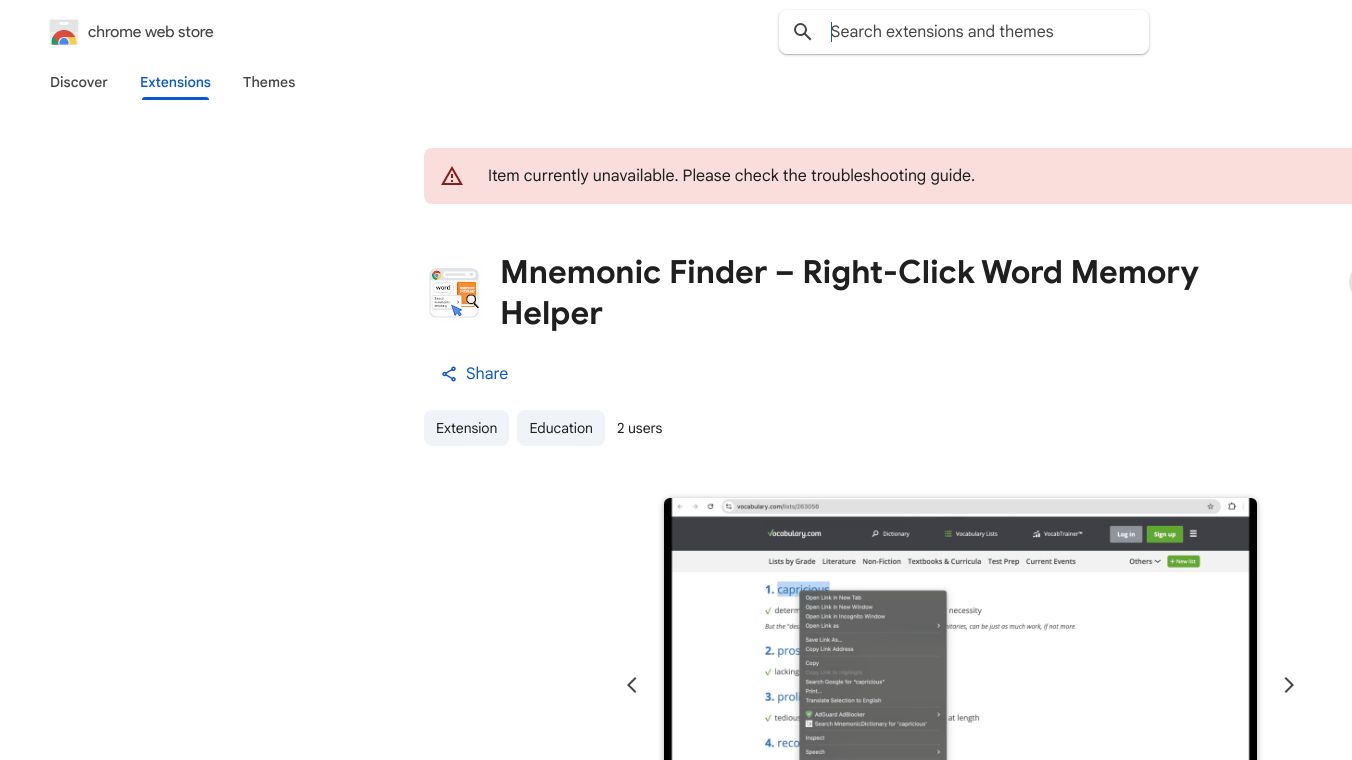Click the red warning triangle icon
Image resolution: width=1352 pixels, height=760 pixels.
click(x=452, y=176)
